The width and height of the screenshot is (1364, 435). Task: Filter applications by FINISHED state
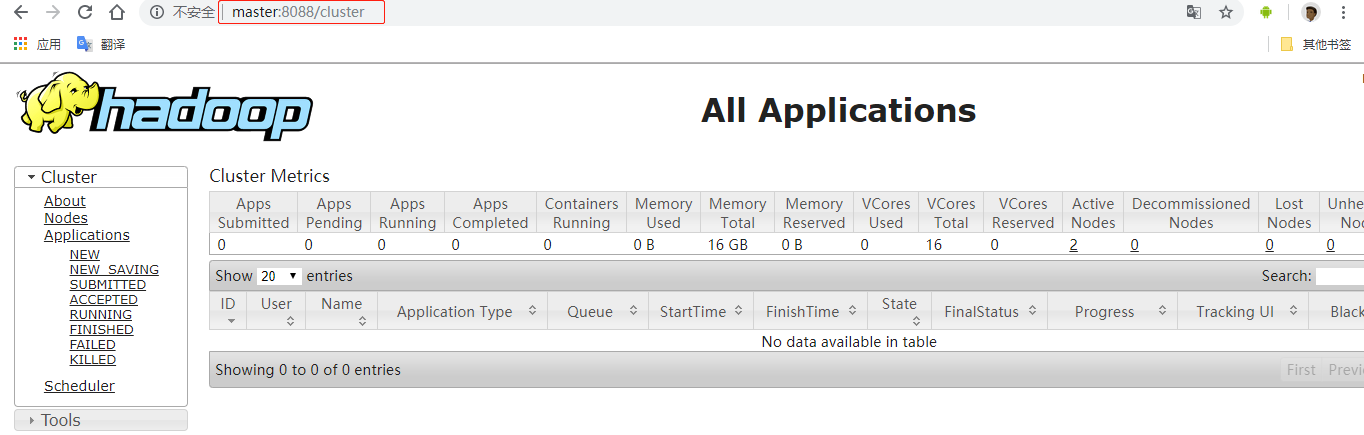coord(102,330)
